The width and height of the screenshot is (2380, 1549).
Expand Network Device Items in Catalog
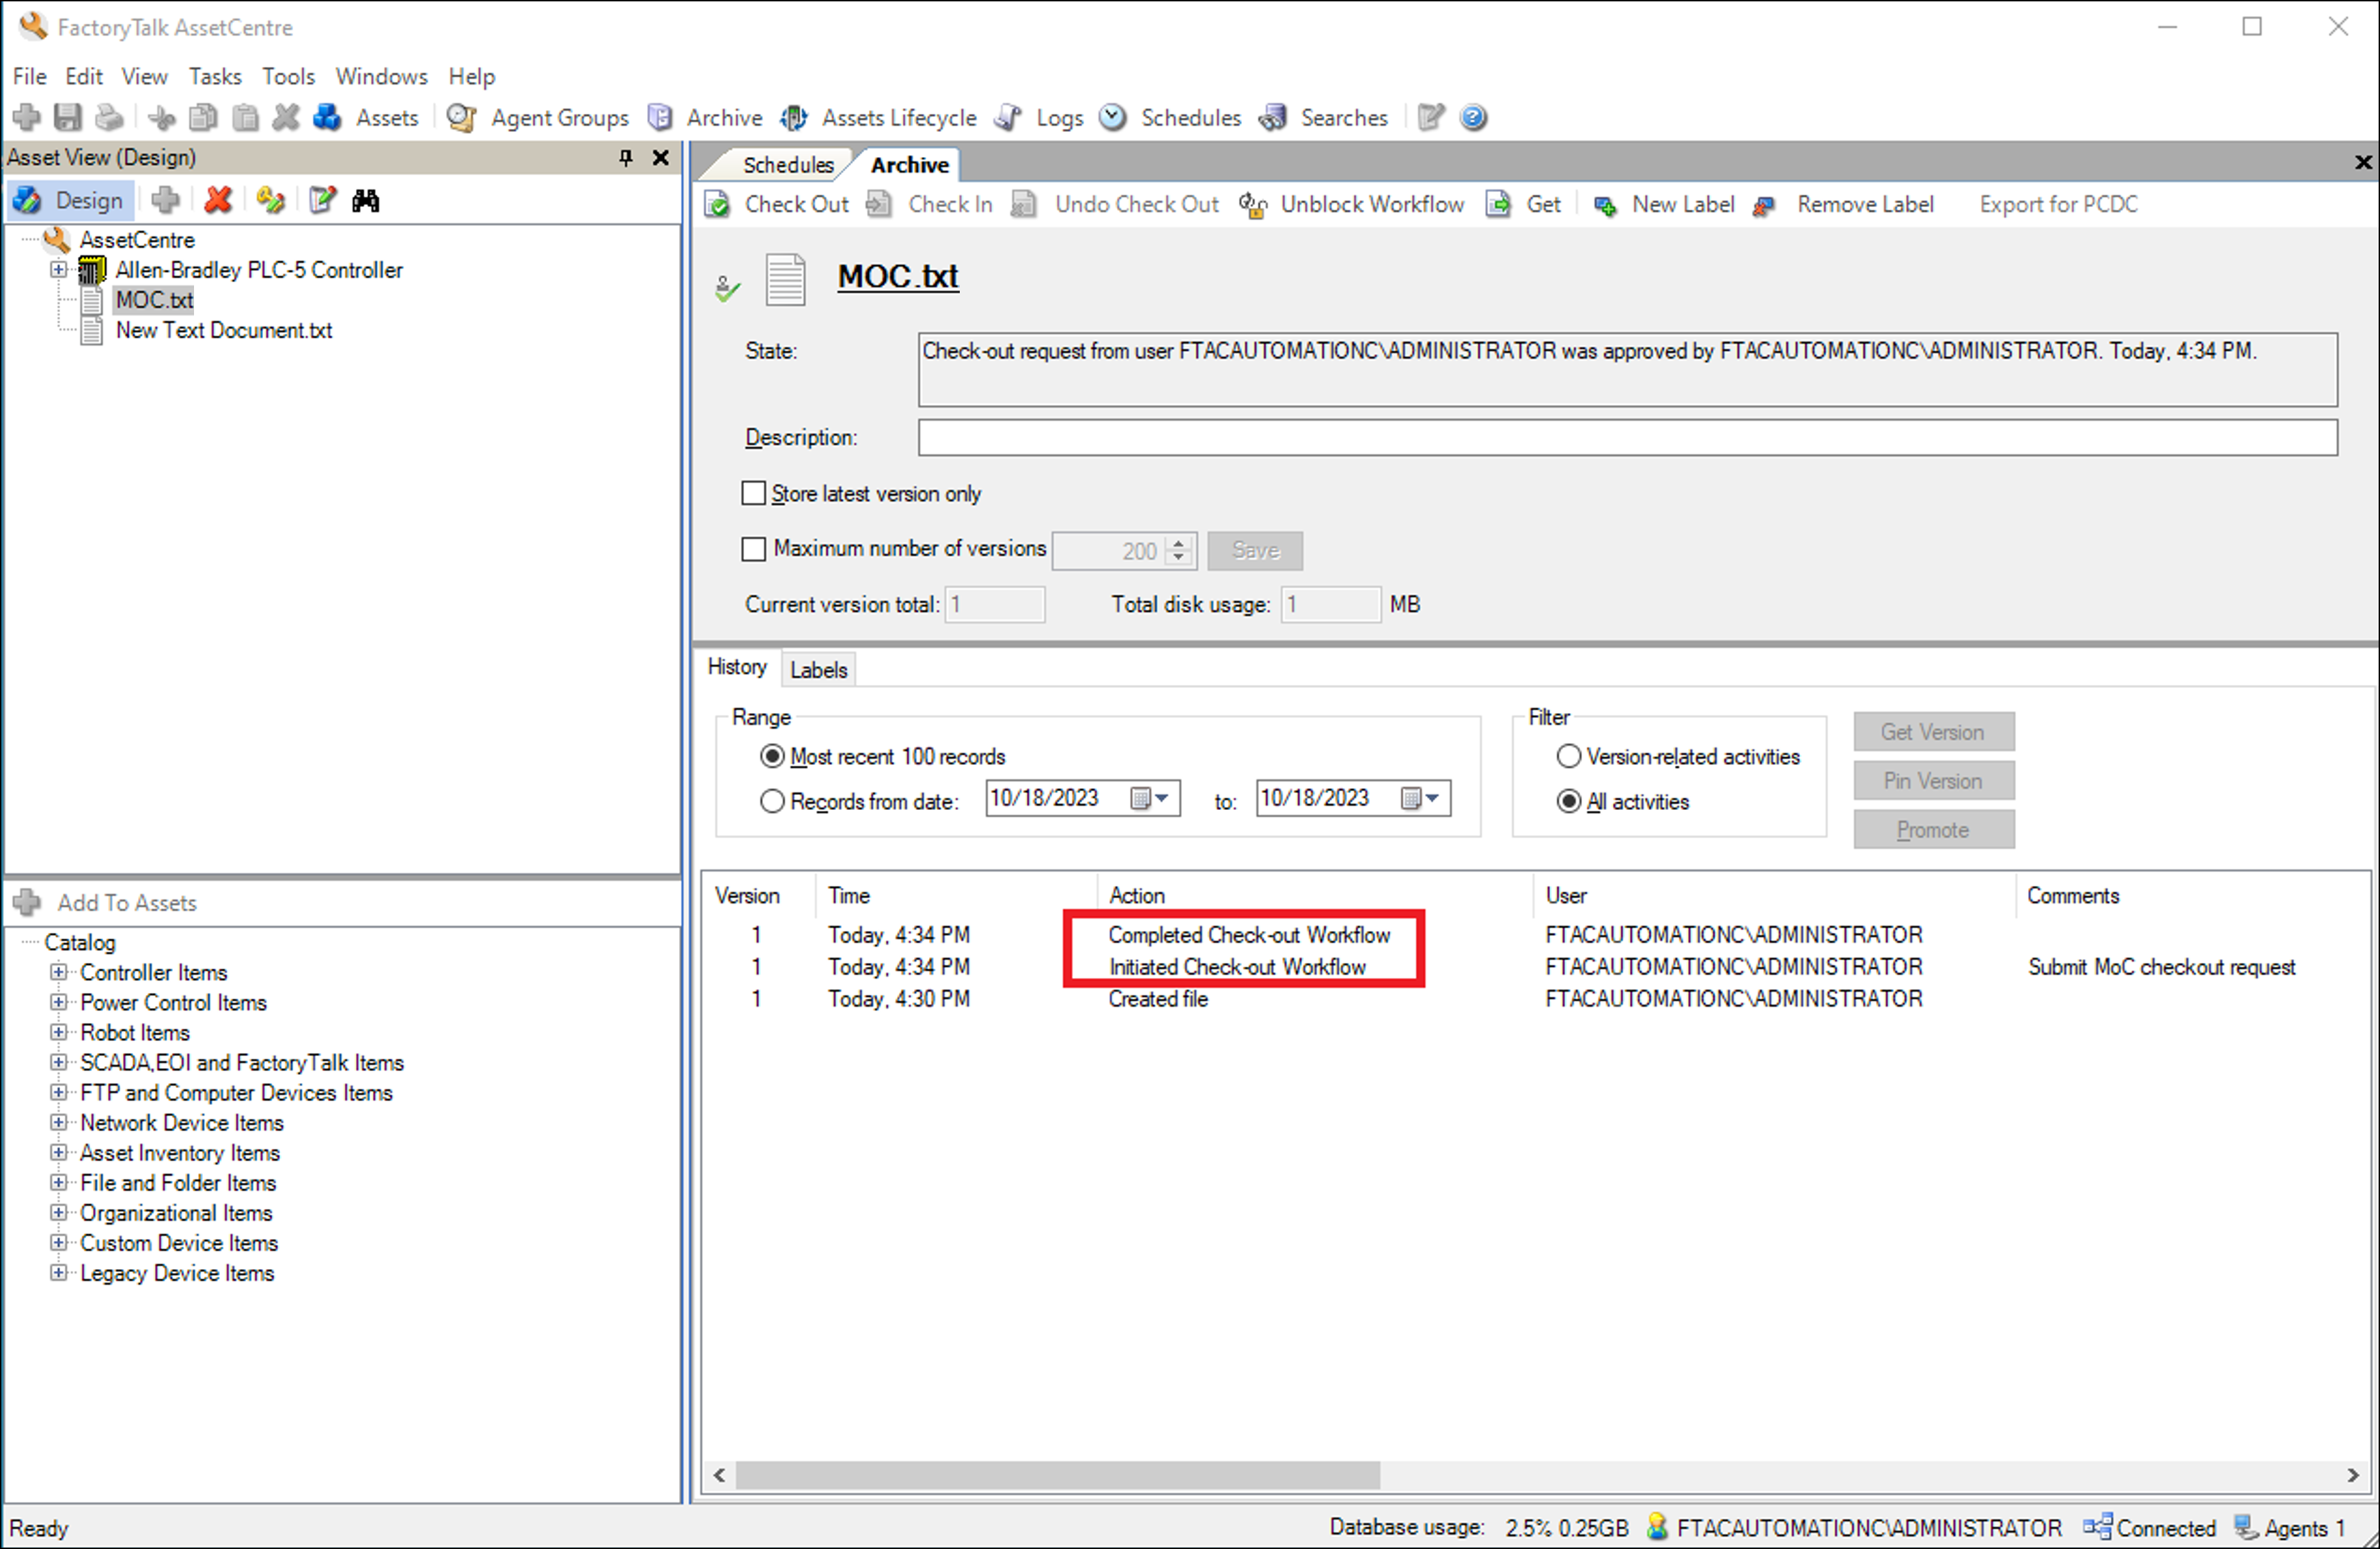(x=59, y=1123)
